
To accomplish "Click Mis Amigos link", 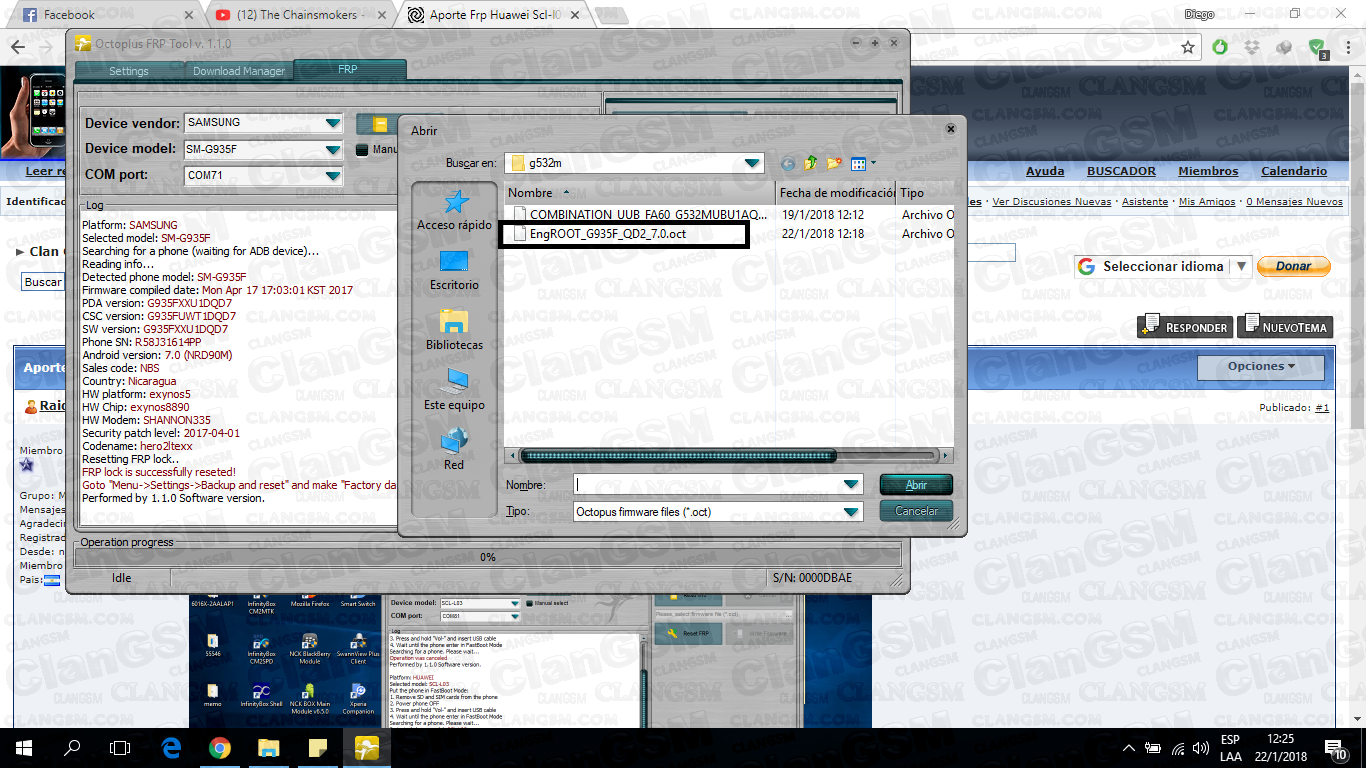I will pos(1207,202).
